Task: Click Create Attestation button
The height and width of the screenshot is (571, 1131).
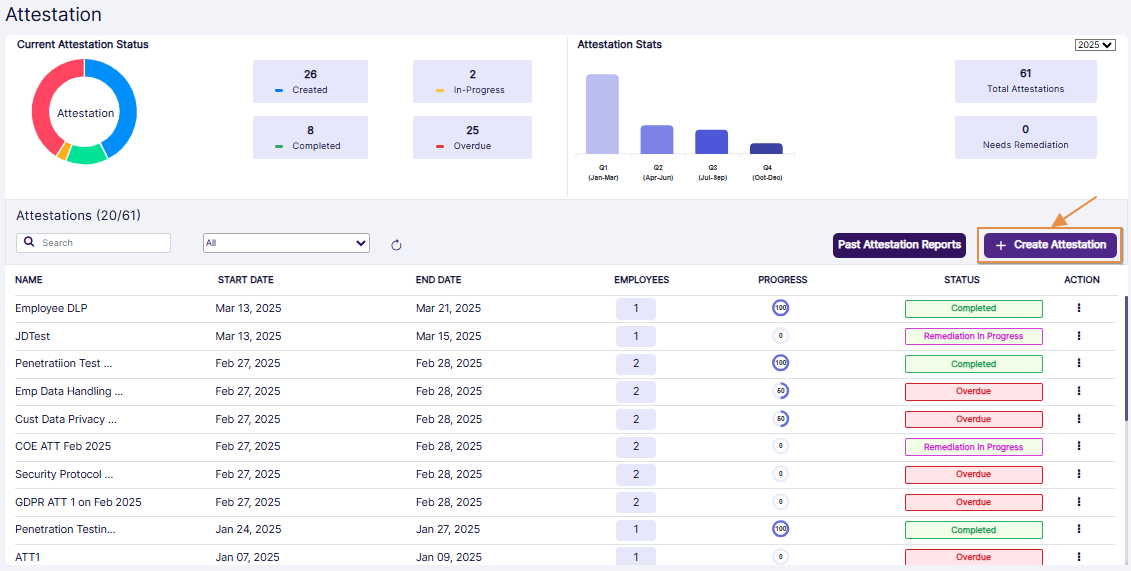Action: (x=1050, y=245)
